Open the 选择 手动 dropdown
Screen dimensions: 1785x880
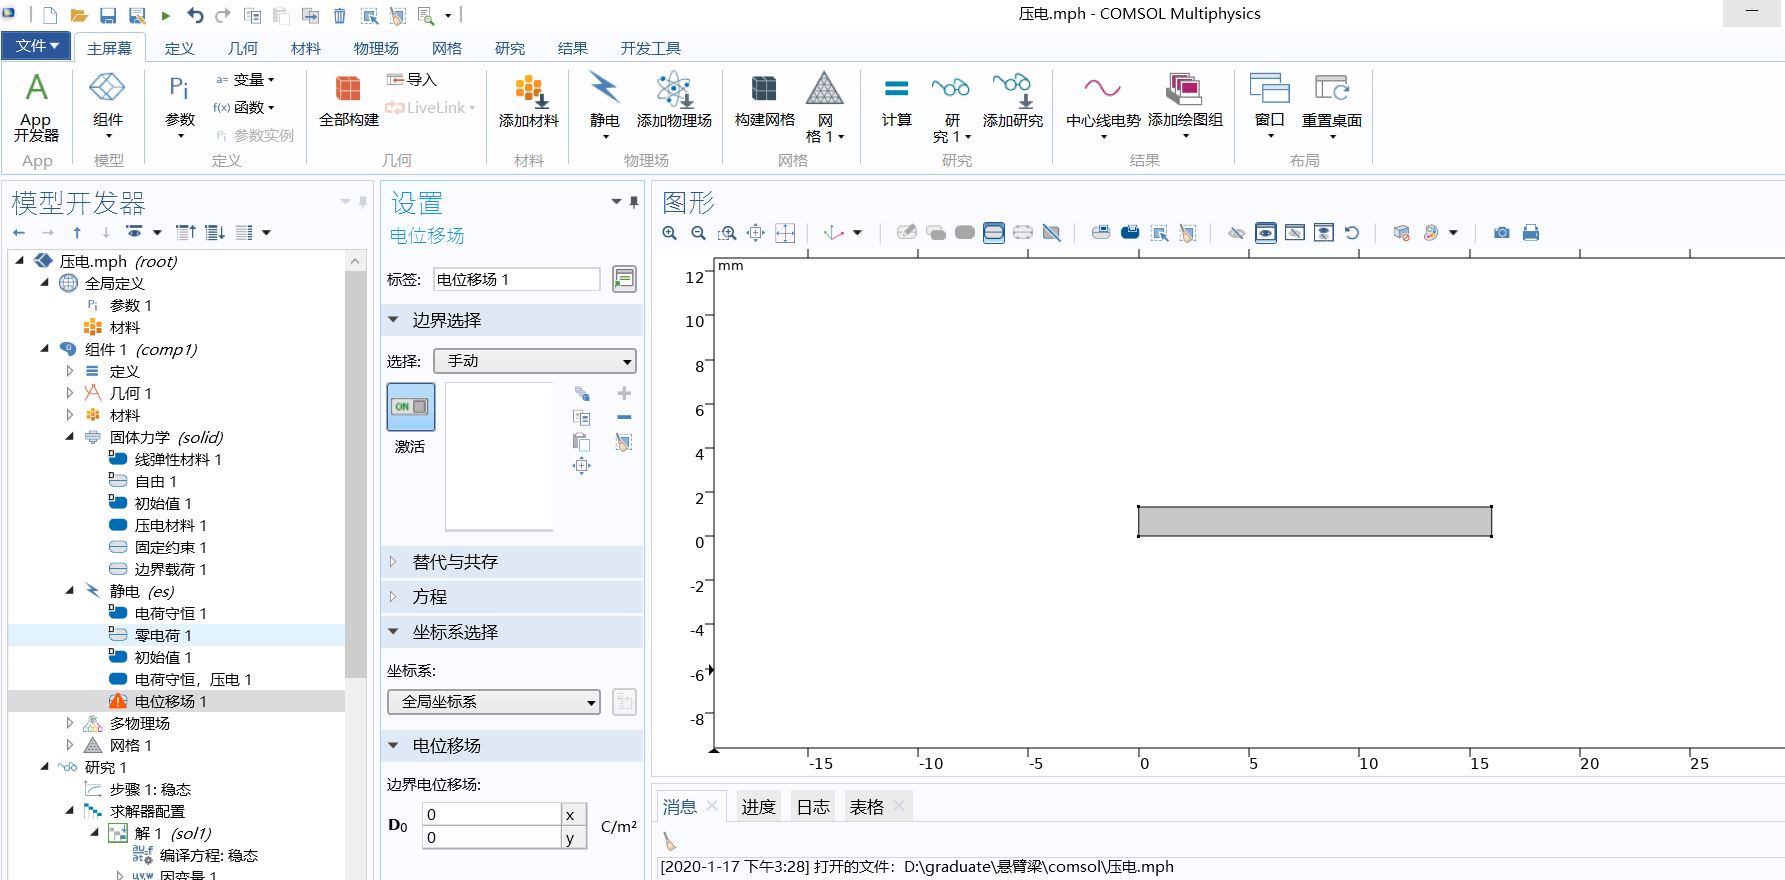[x=535, y=361]
